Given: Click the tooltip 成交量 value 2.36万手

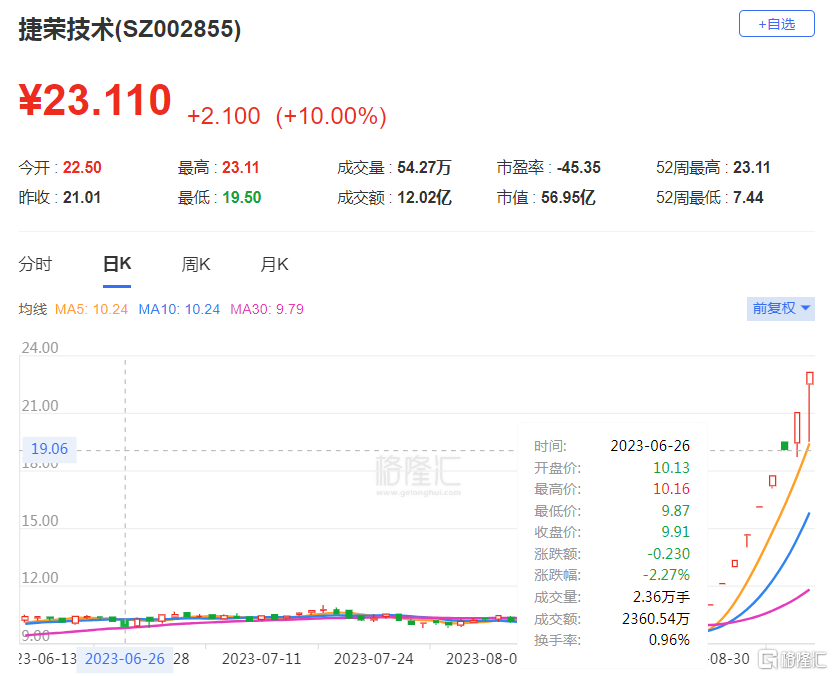Looking at the screenshot, I should pyautogui.click(x=661, y=597).
